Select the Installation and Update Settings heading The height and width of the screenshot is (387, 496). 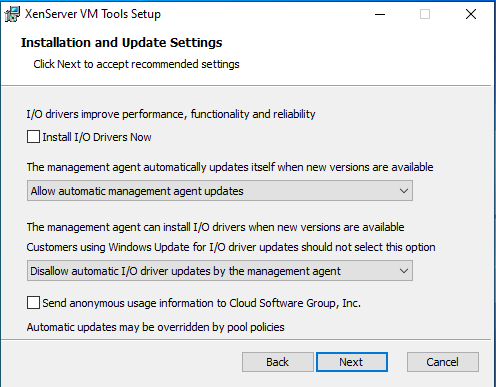click(122, 43)
